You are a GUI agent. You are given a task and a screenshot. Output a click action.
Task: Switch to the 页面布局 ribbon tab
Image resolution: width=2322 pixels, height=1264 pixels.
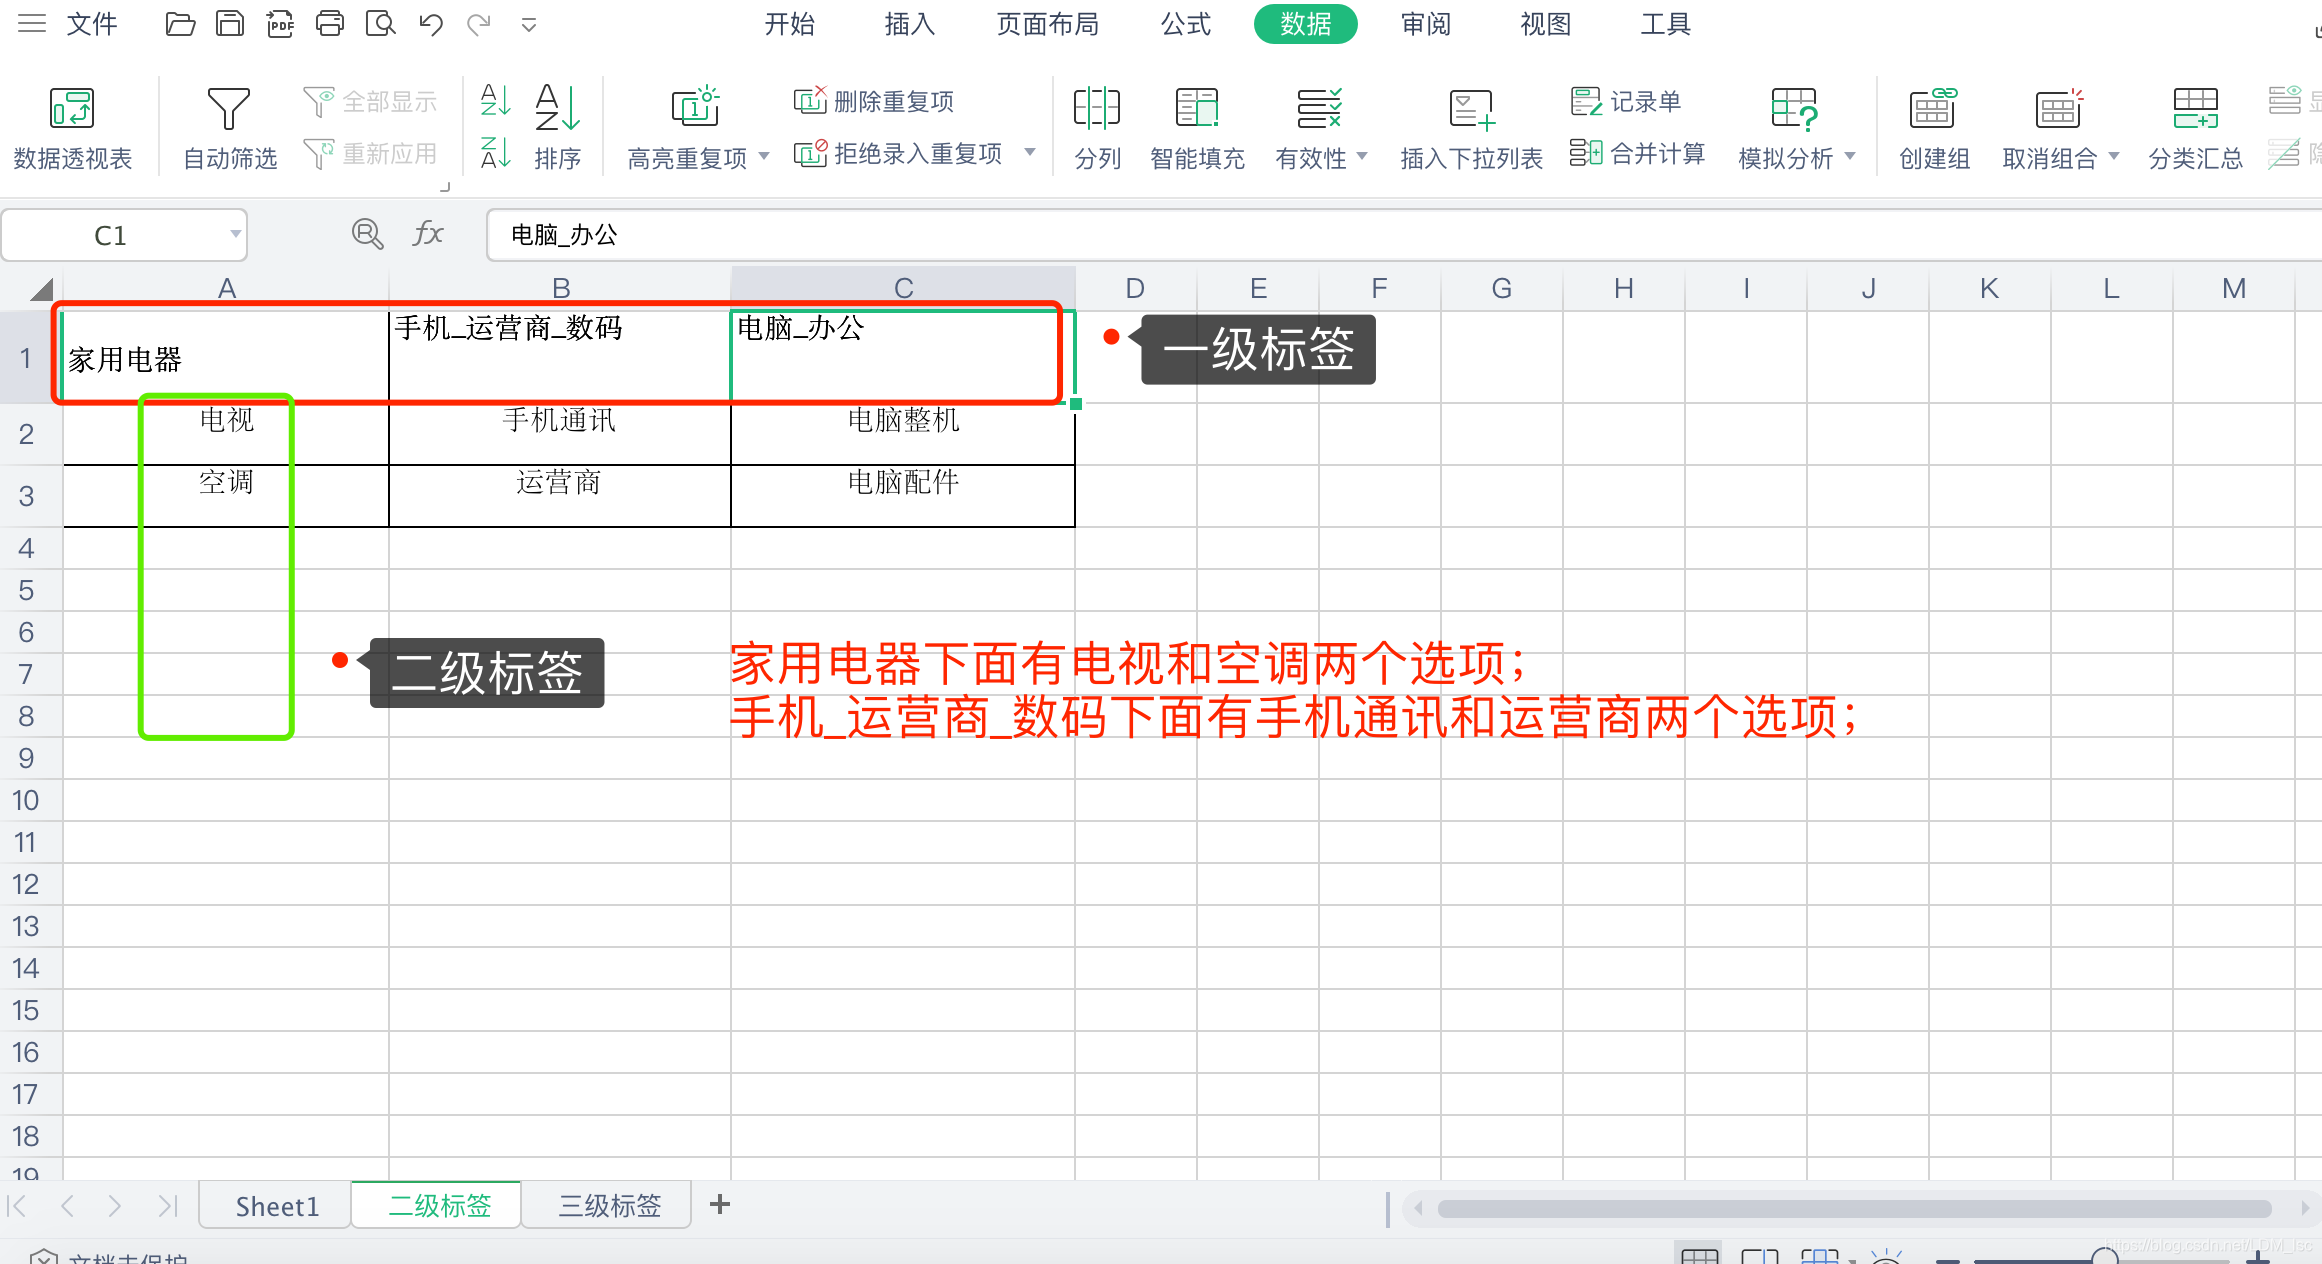pos(1047,23)
